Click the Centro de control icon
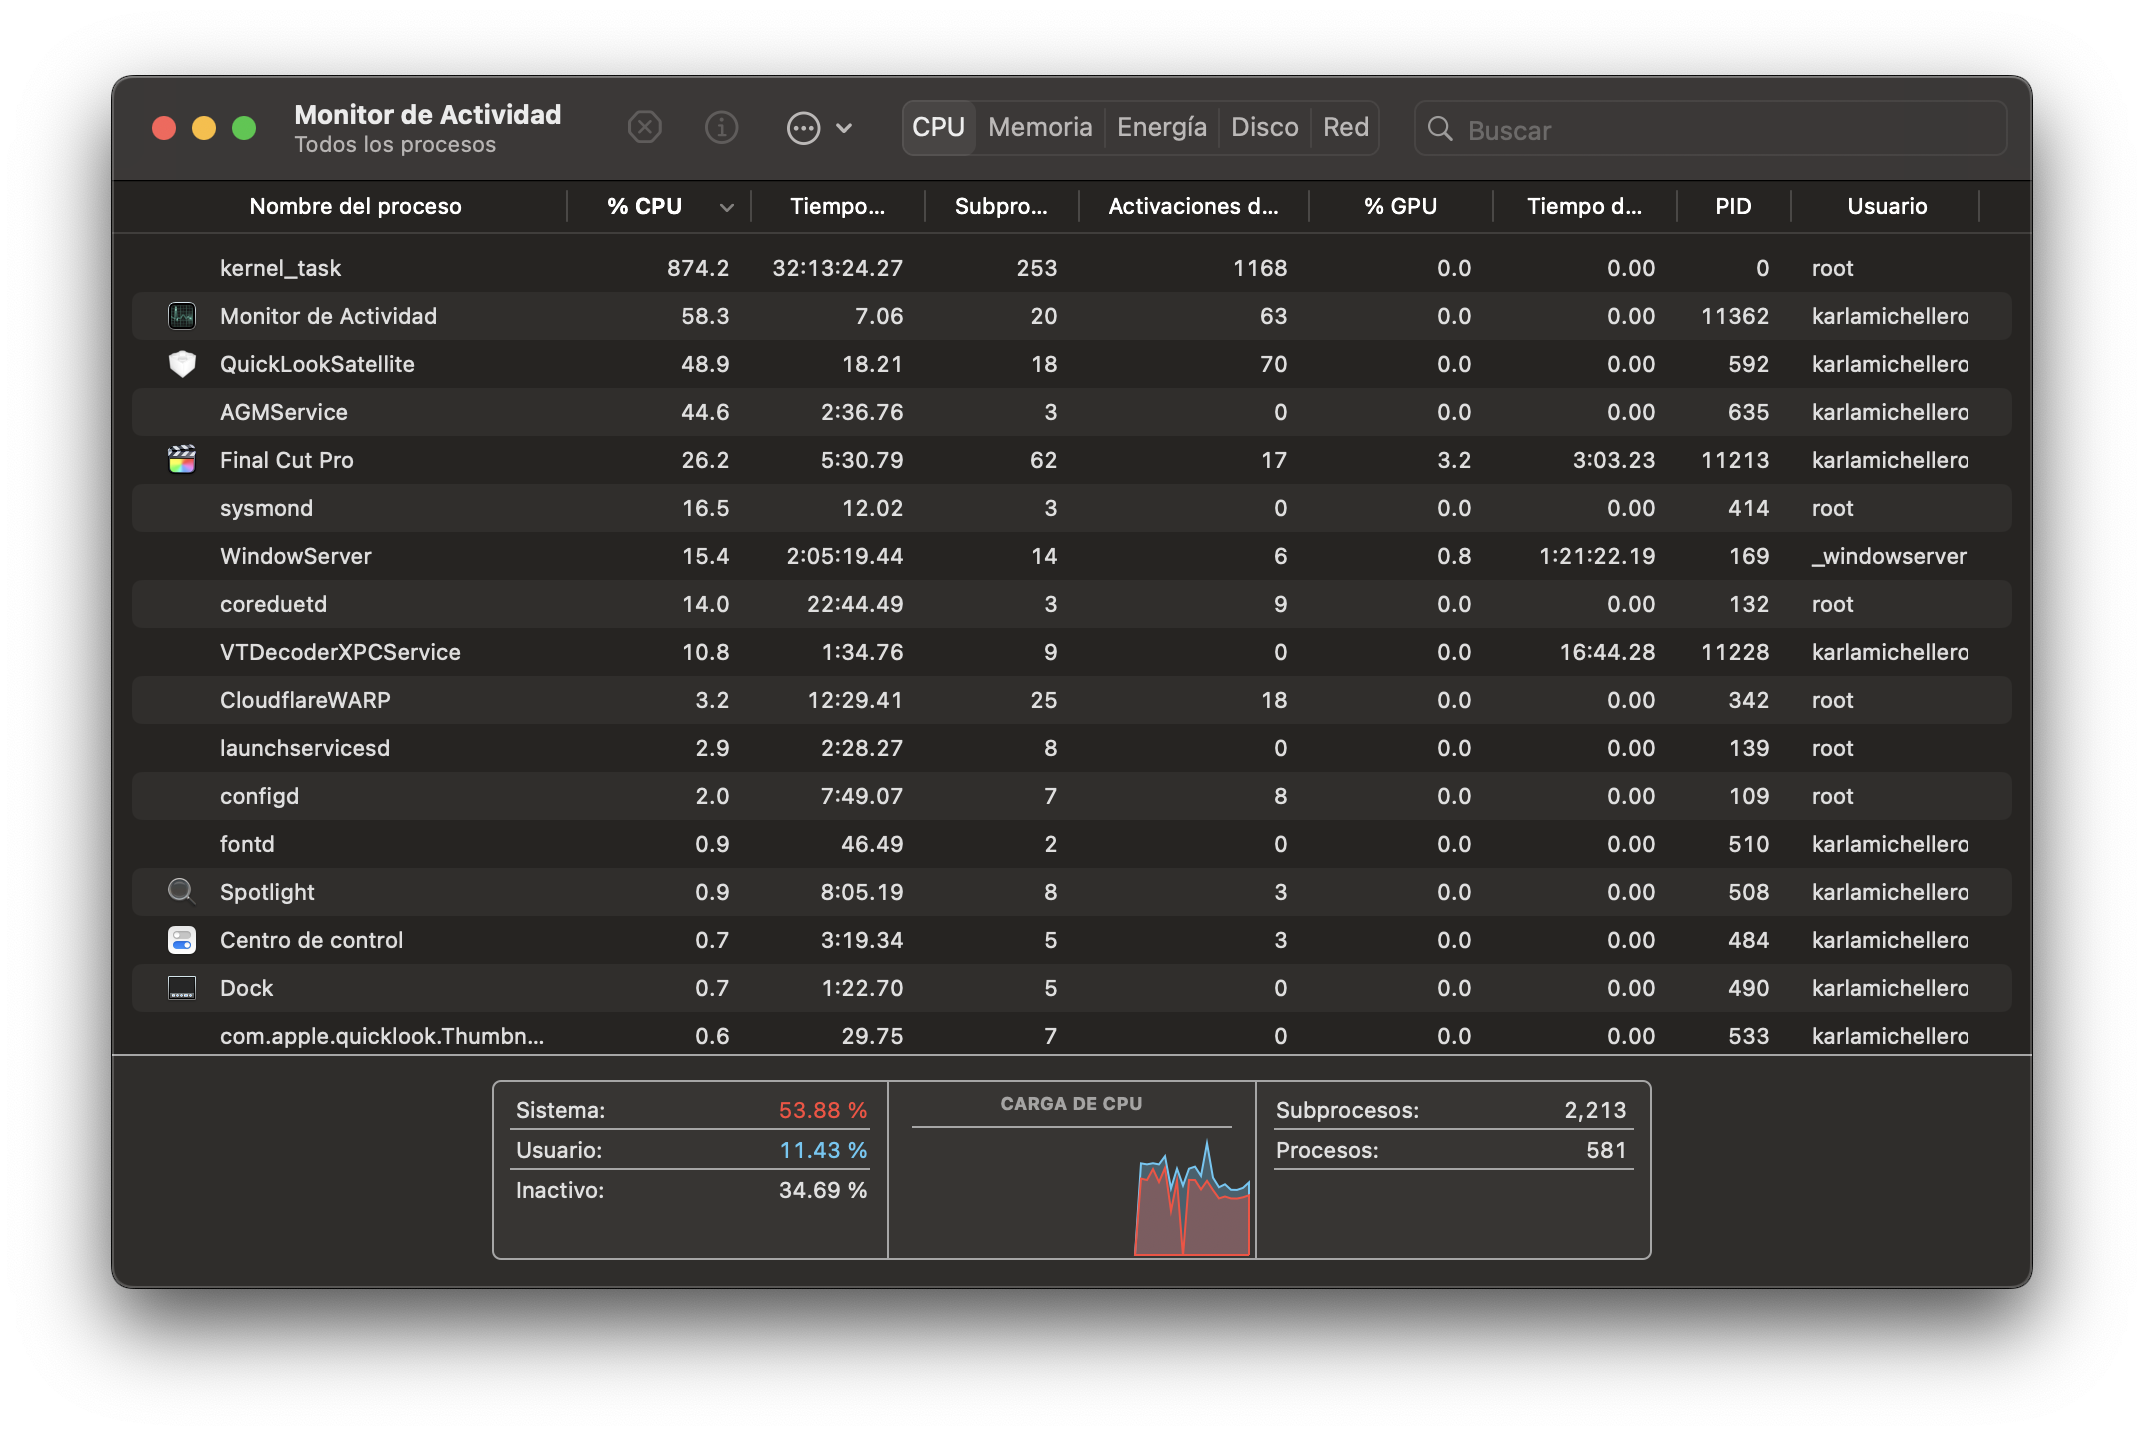 (182, 940)
